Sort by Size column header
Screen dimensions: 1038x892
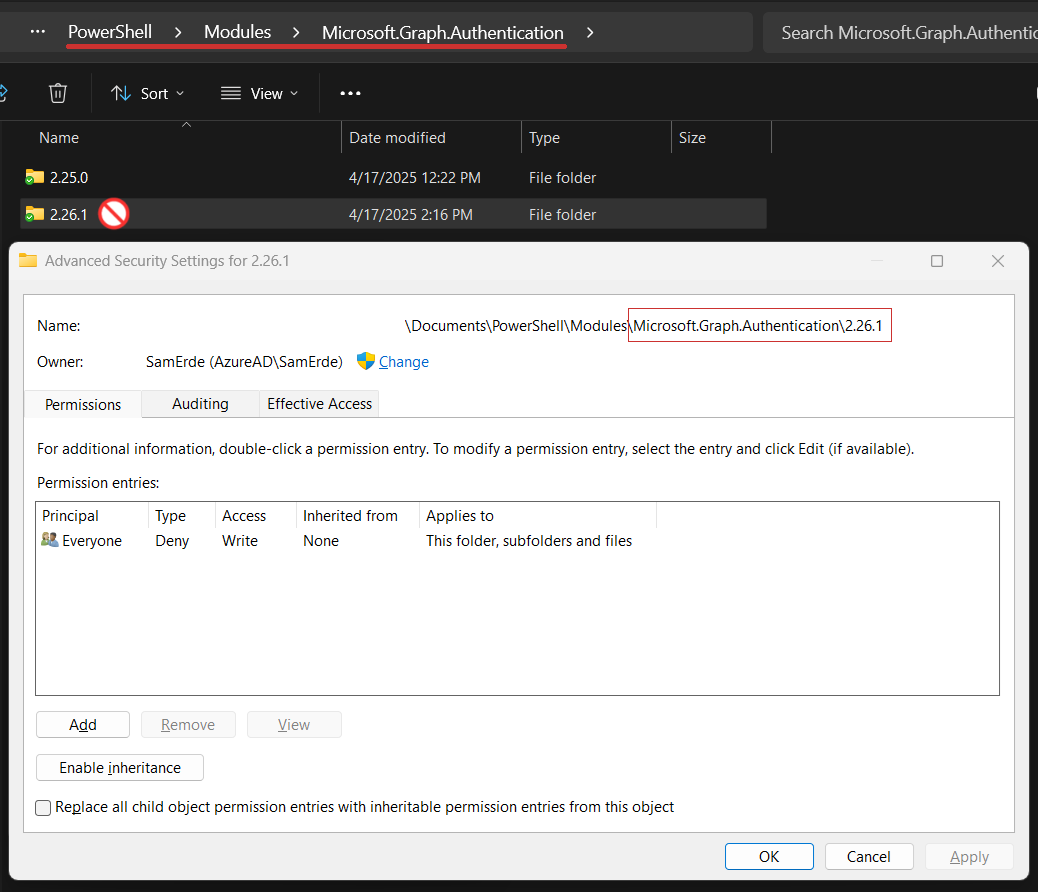[x=692, y=138]
